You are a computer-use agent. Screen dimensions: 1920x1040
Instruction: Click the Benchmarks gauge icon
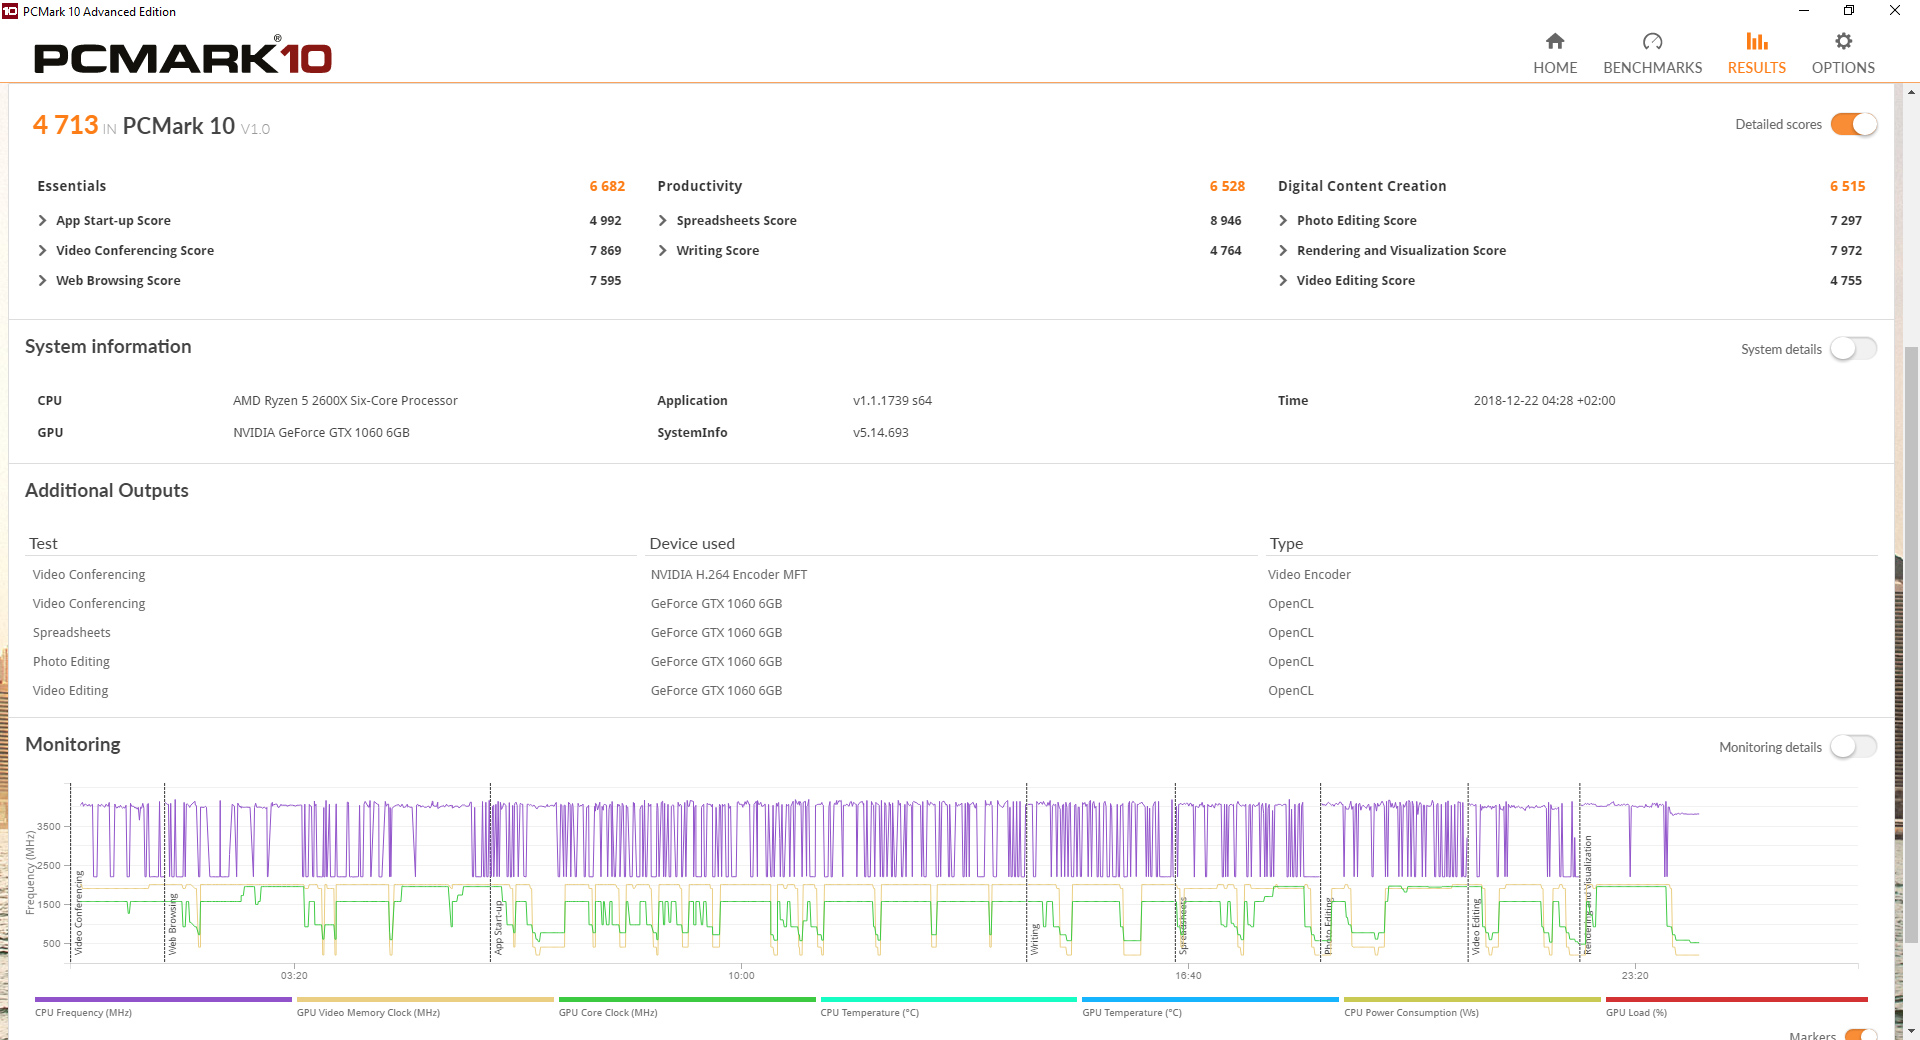1652,41
